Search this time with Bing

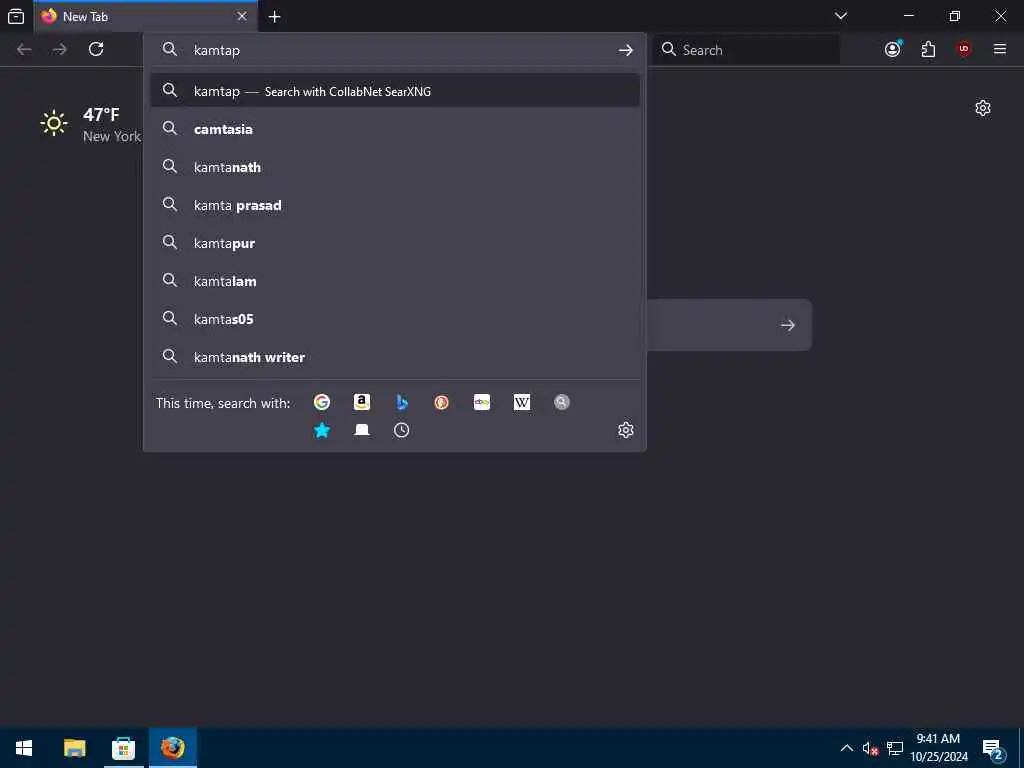point(402,402)
